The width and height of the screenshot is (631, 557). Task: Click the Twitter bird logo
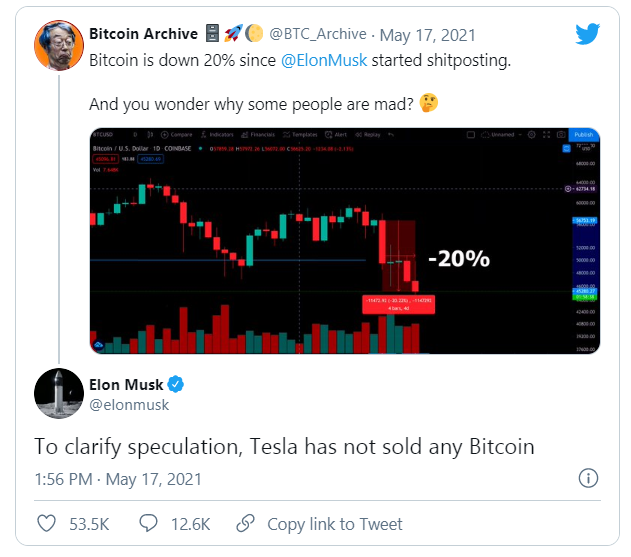point(587,34)
